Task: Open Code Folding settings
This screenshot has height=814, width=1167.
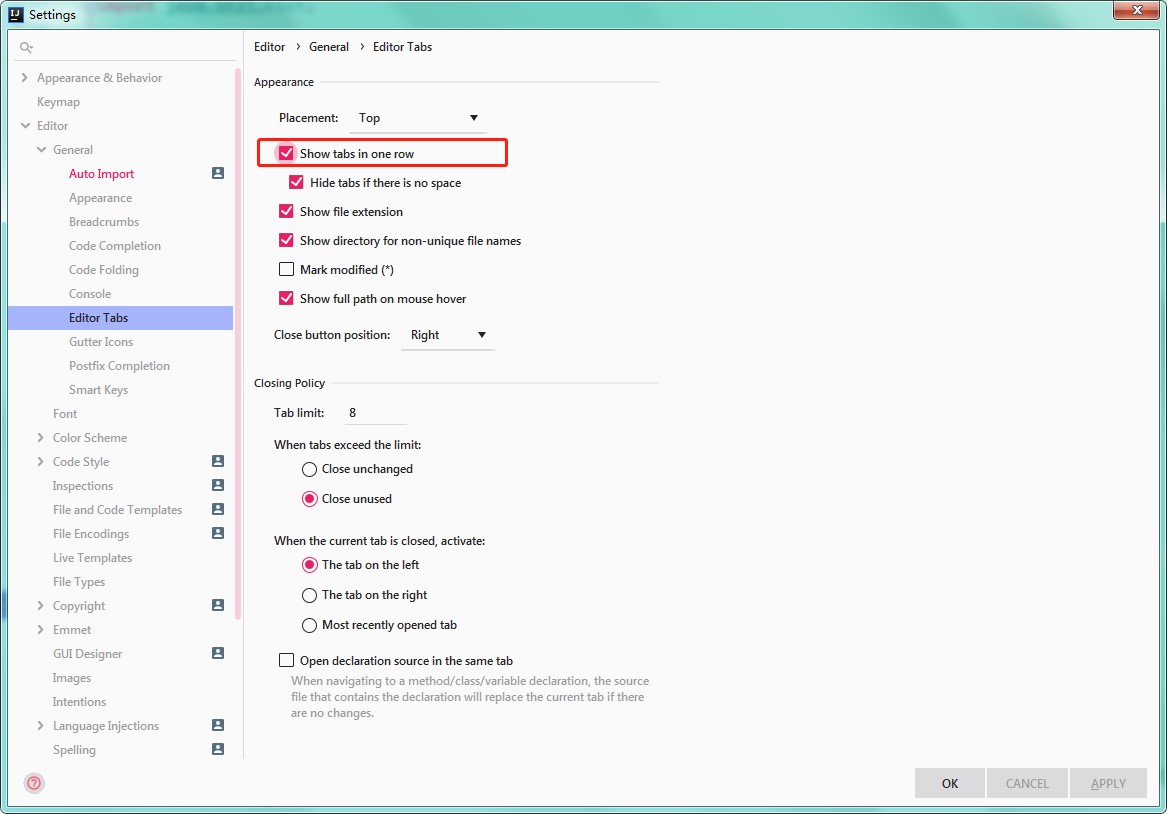Action: click(103, 269)
